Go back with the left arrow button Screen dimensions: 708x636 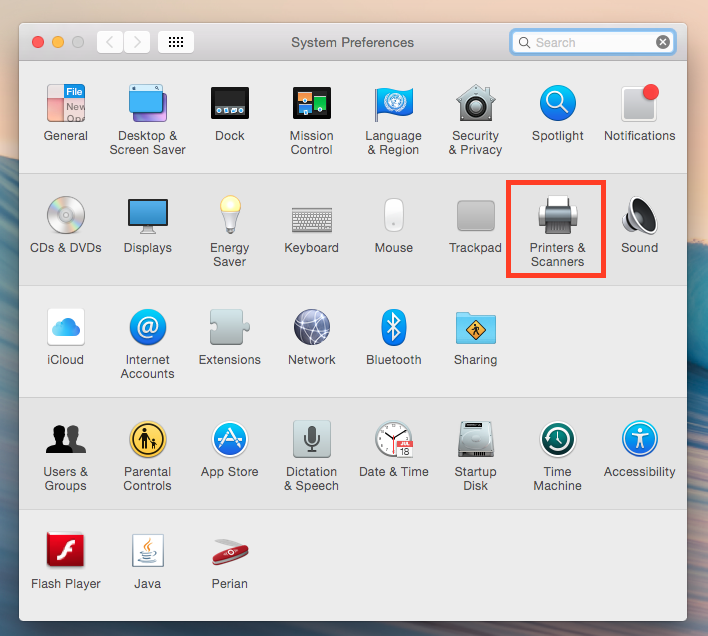tap(110, 42)
